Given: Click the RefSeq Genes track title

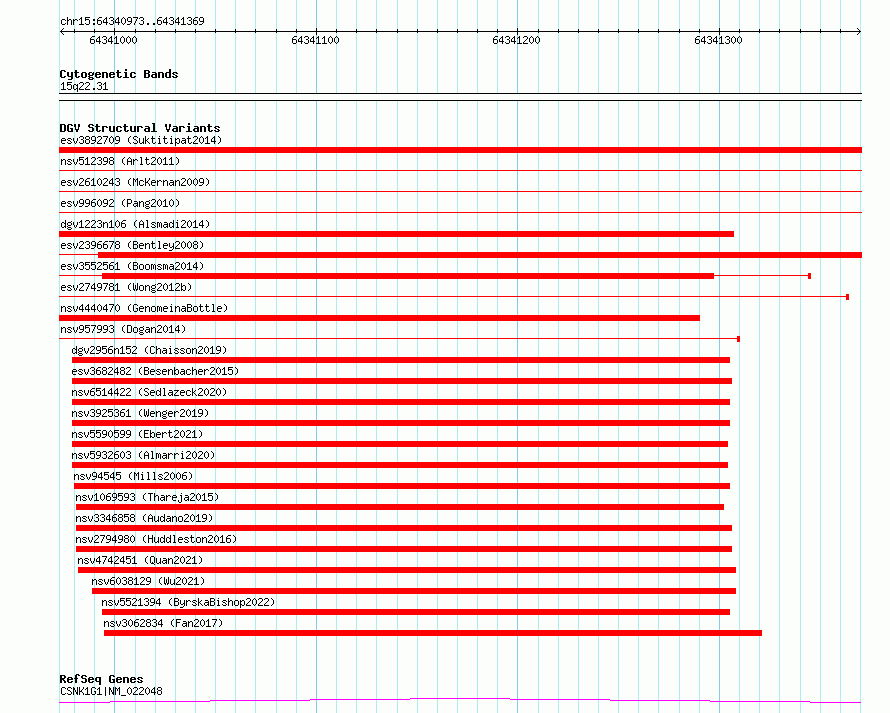Looking at the screenshot, I should (101, 679).
